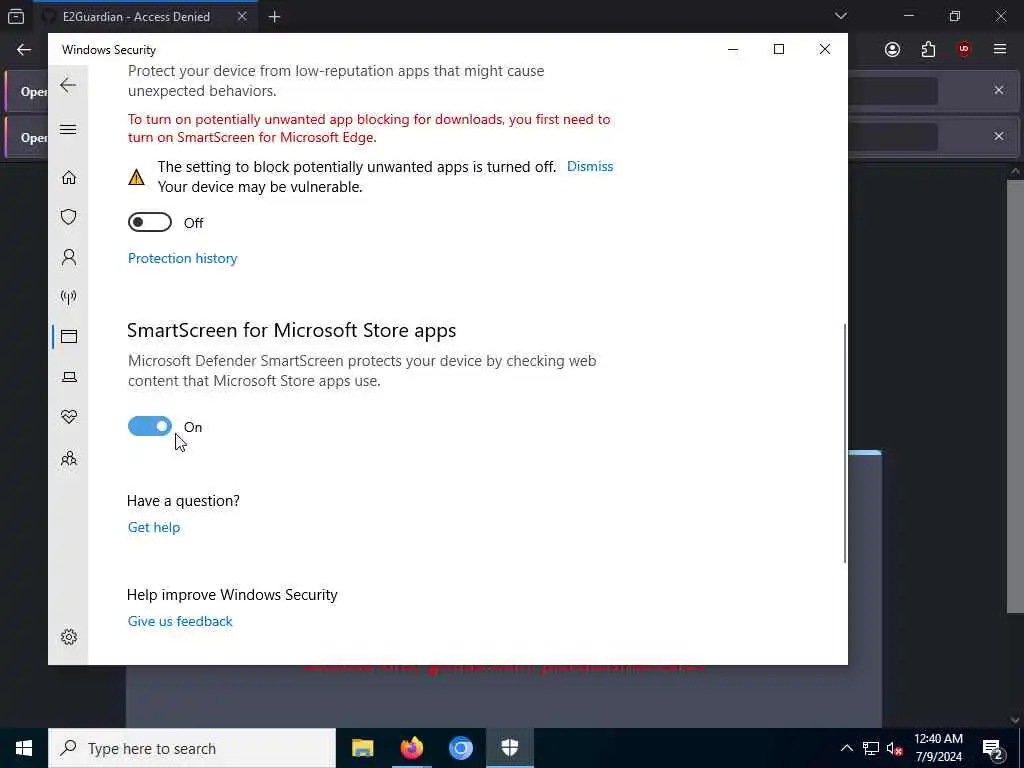Open Chromium from the taskbar
This screenshot has height=768, width=1024.
pos(460,748)
